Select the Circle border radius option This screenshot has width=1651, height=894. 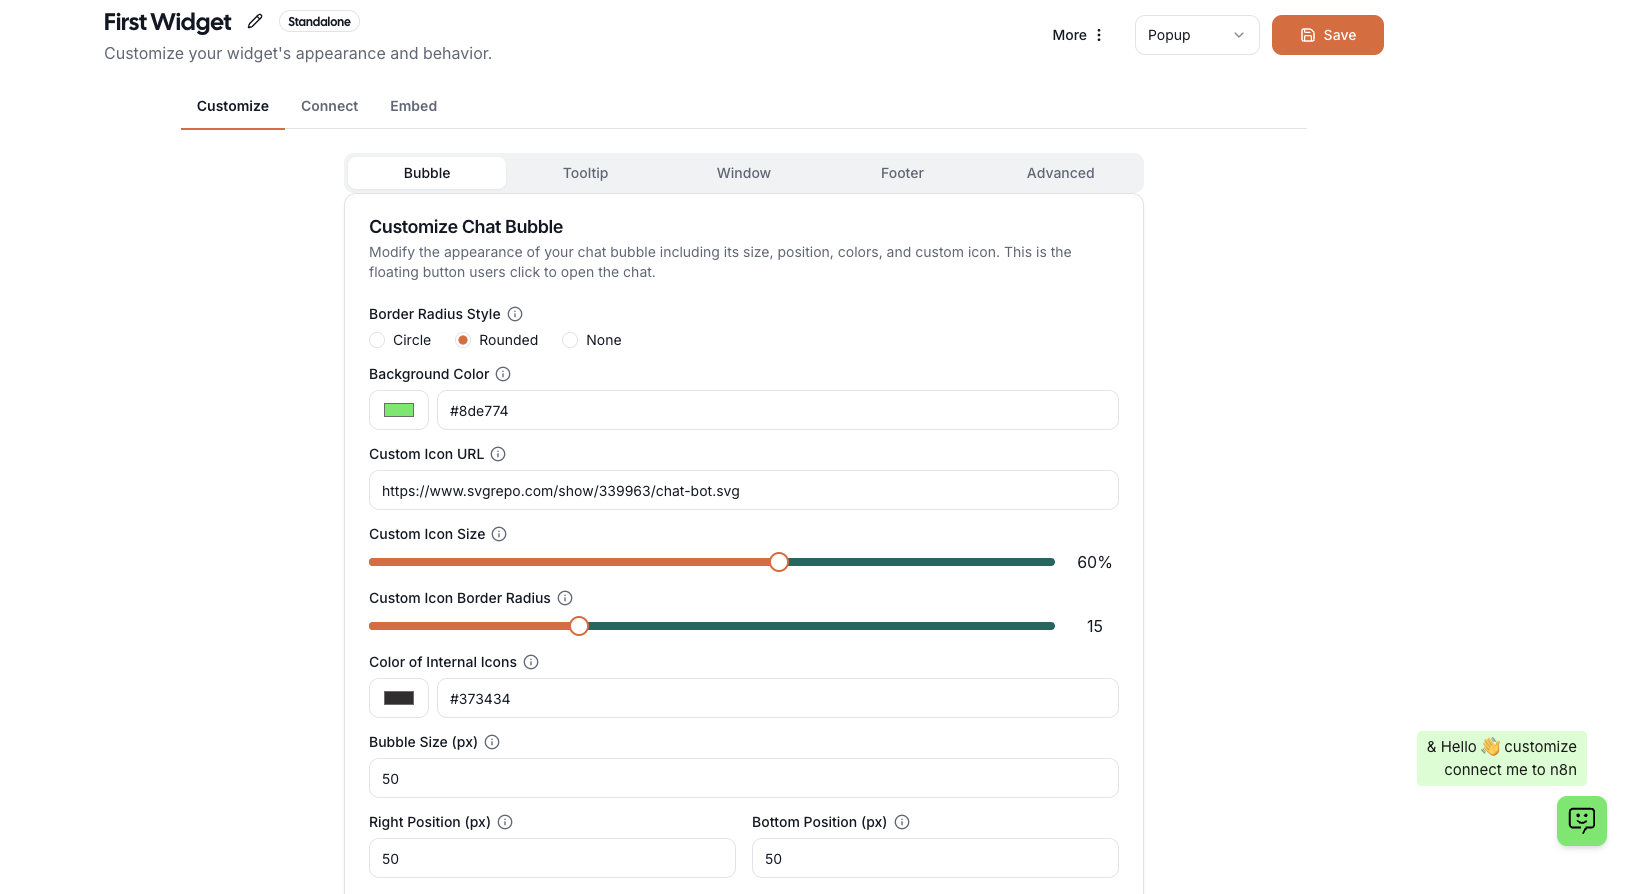377,340
